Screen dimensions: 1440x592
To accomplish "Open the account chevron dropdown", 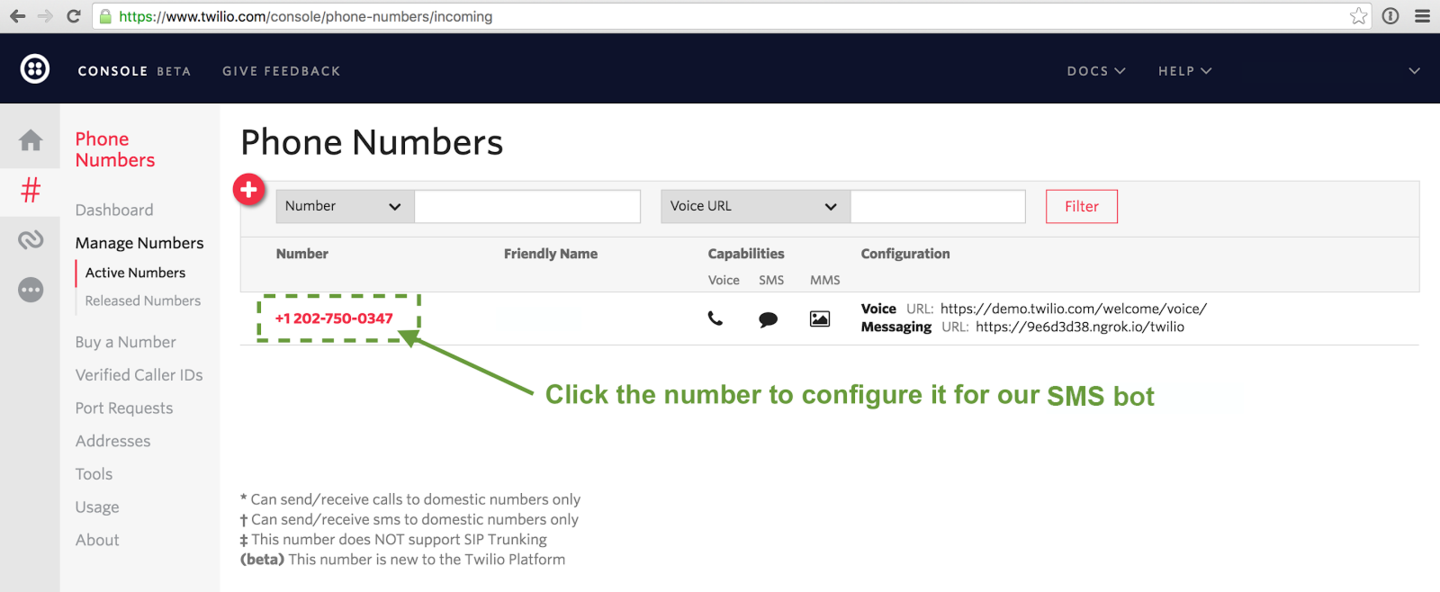I will click(x=1414, y=71).
